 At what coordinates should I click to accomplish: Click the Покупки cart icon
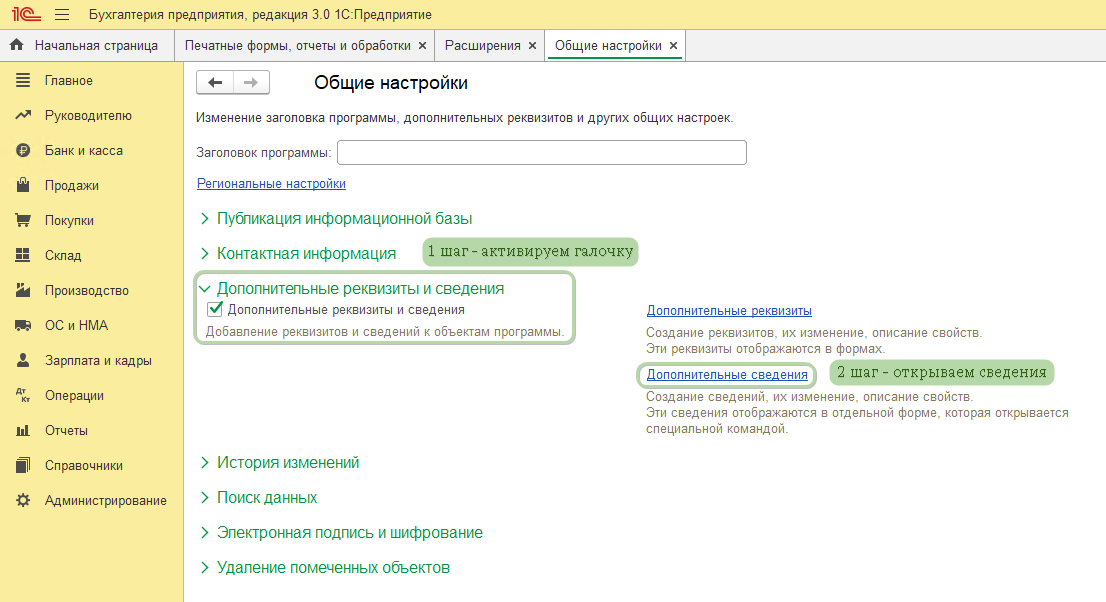(23, 220)
